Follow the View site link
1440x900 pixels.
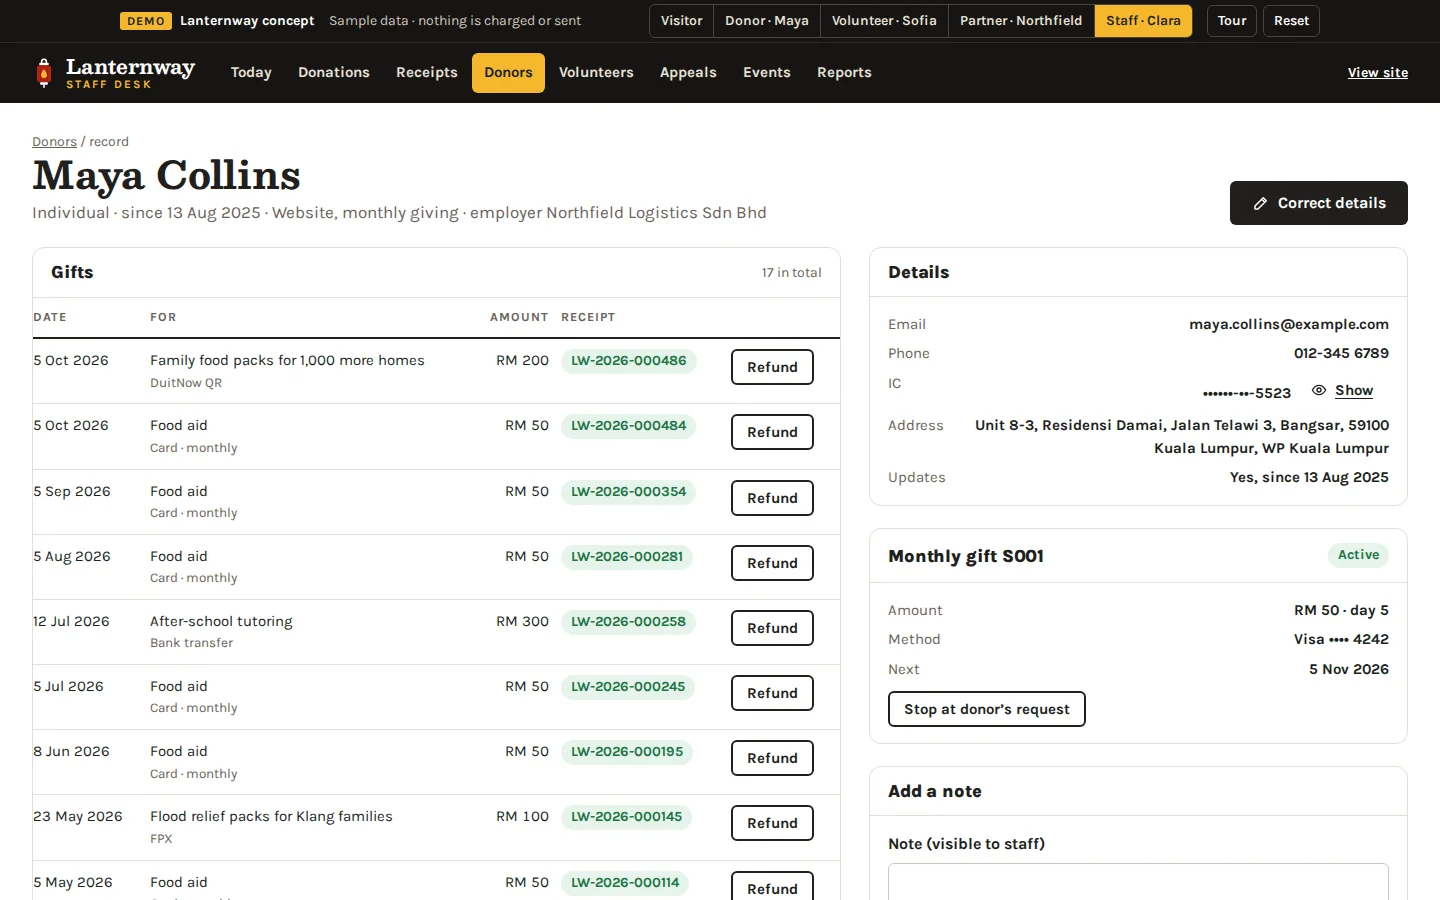[1378, 73]
